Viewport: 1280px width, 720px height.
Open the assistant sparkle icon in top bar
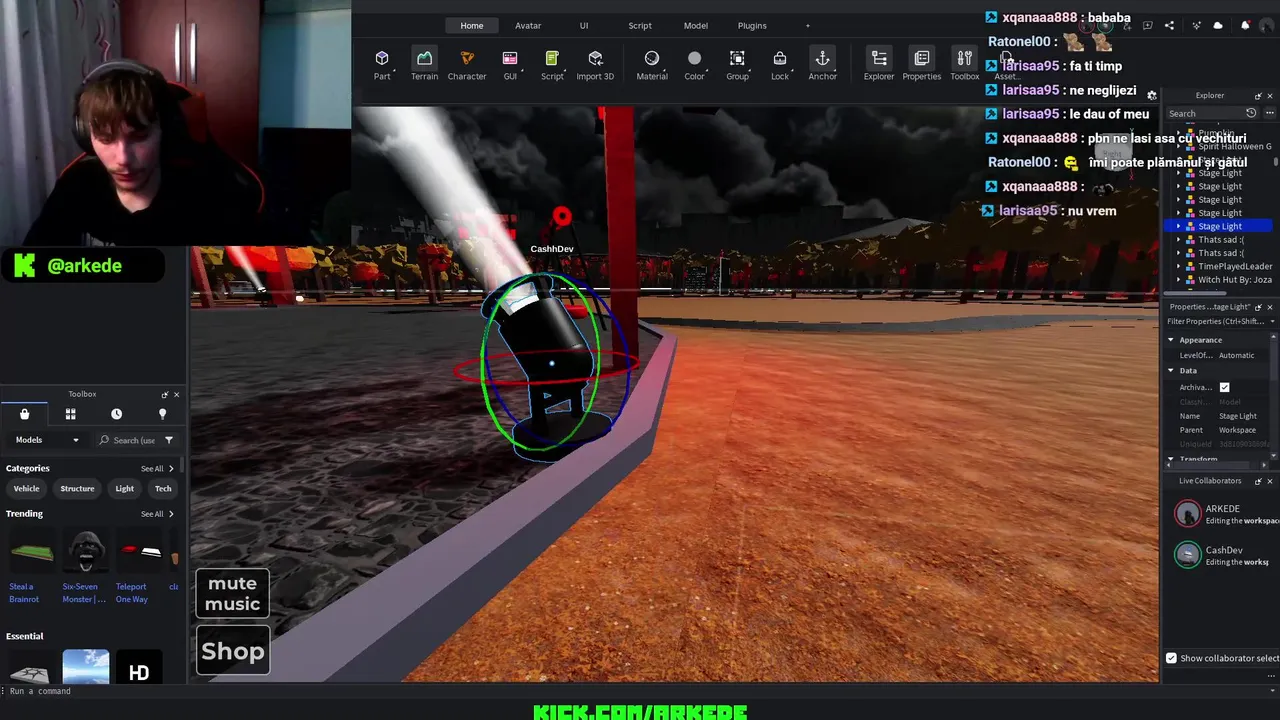1197,25
